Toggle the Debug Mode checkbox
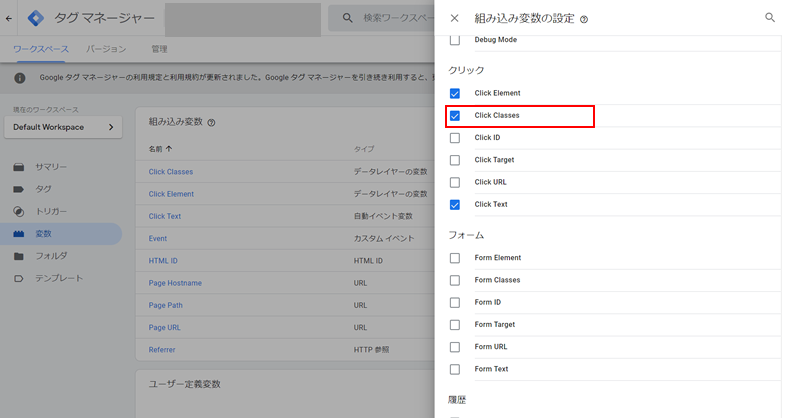Screen dimensions: 786x418 pos(455,40)
